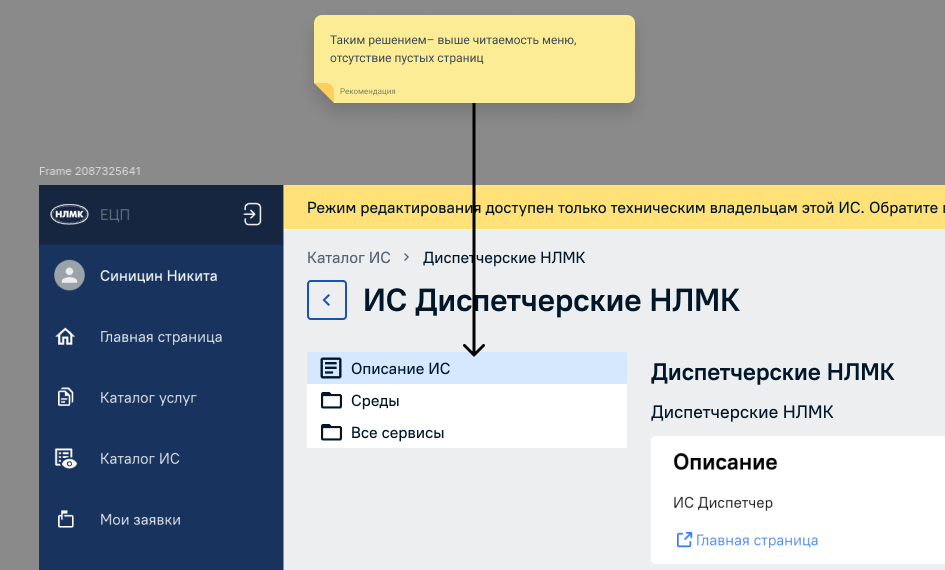The image size is (945, 570).
Task: Click the home icon in the sidebar
Action: pos(66,337)
